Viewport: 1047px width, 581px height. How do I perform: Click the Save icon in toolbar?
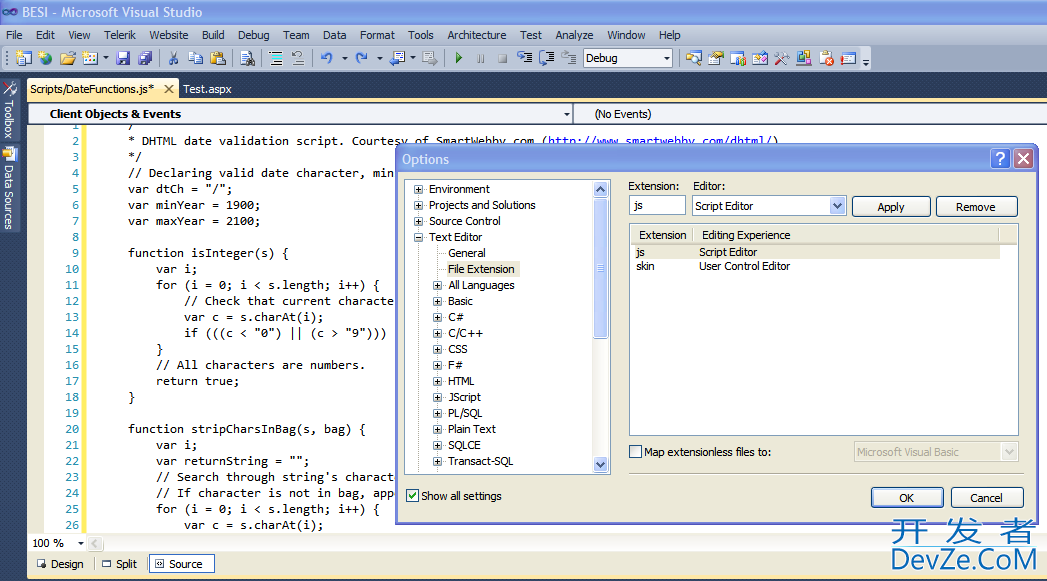coord(123,59)
